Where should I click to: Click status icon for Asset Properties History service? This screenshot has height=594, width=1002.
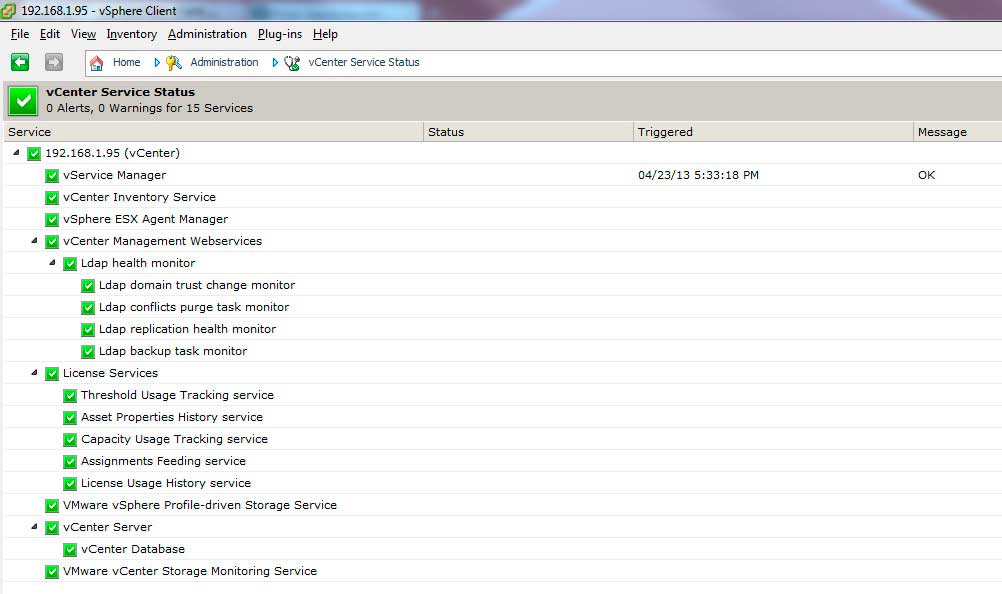pyautogui.click(x=70, y=418)
